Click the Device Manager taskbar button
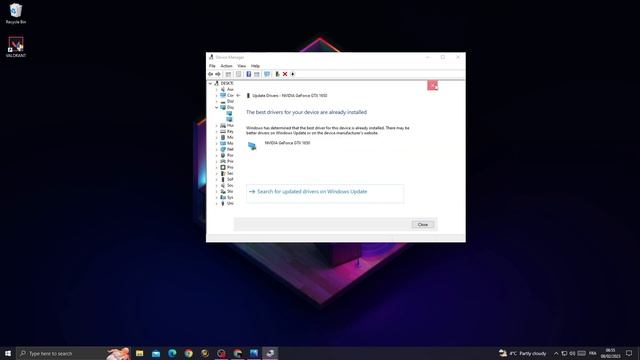This screenshot has height=360, width=640. pyautogui.click(x=270, y=353)
